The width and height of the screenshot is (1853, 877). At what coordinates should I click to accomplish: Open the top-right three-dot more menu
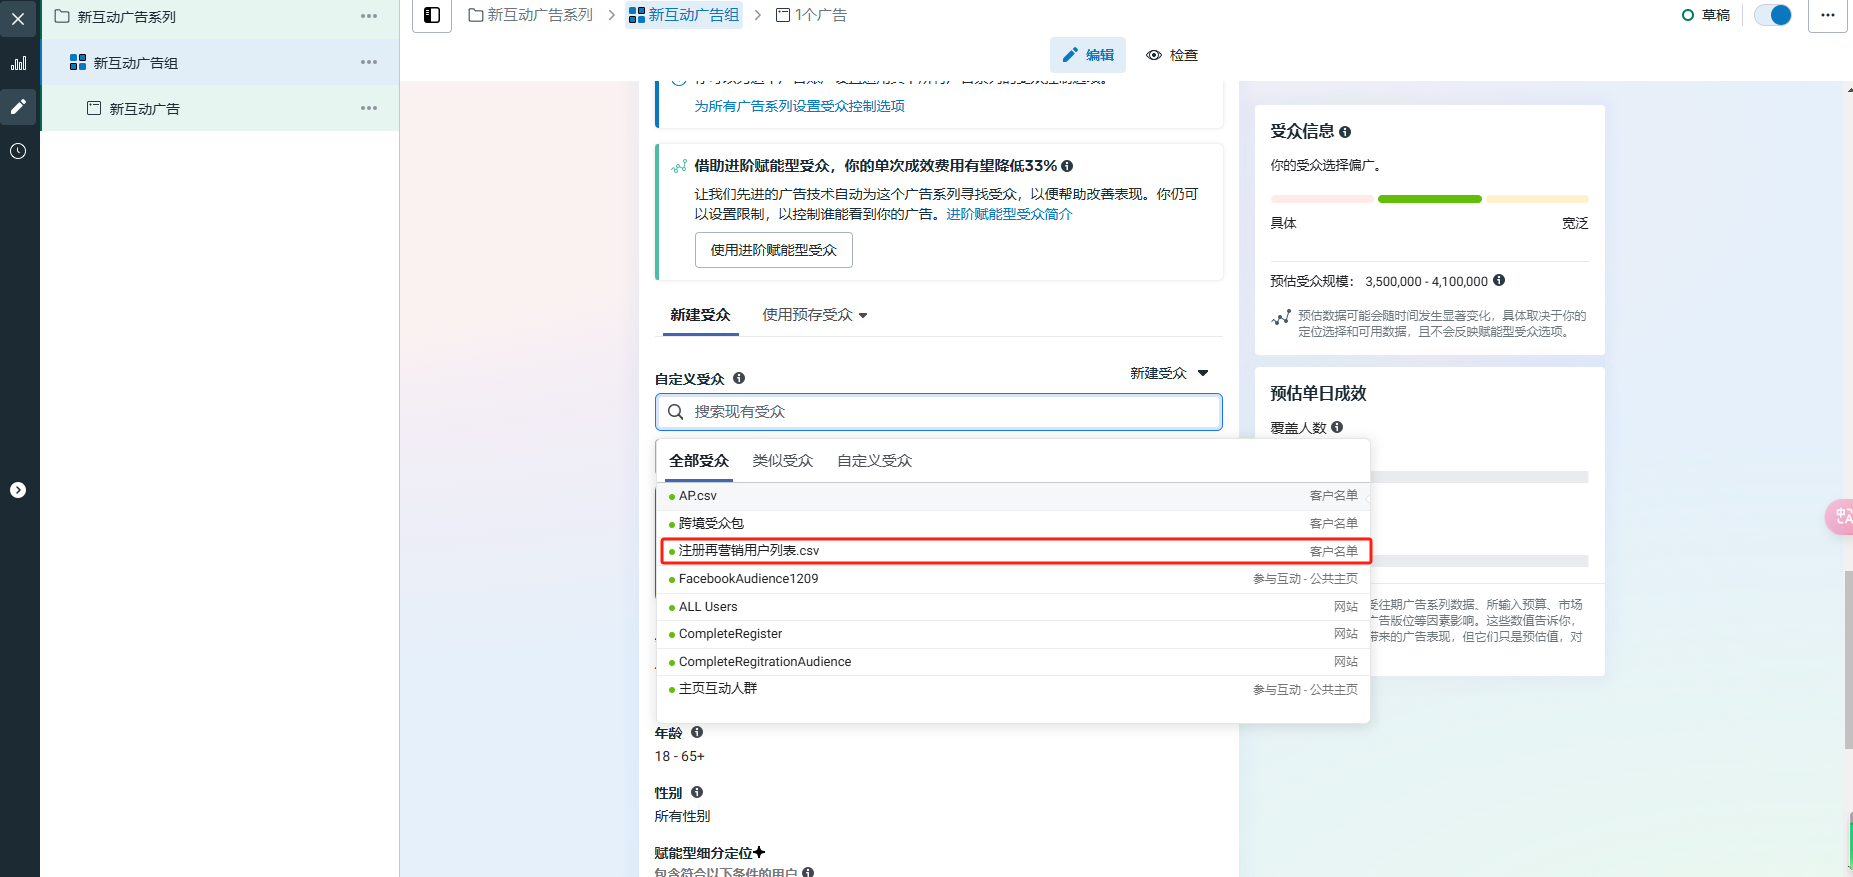[1827, 15]
